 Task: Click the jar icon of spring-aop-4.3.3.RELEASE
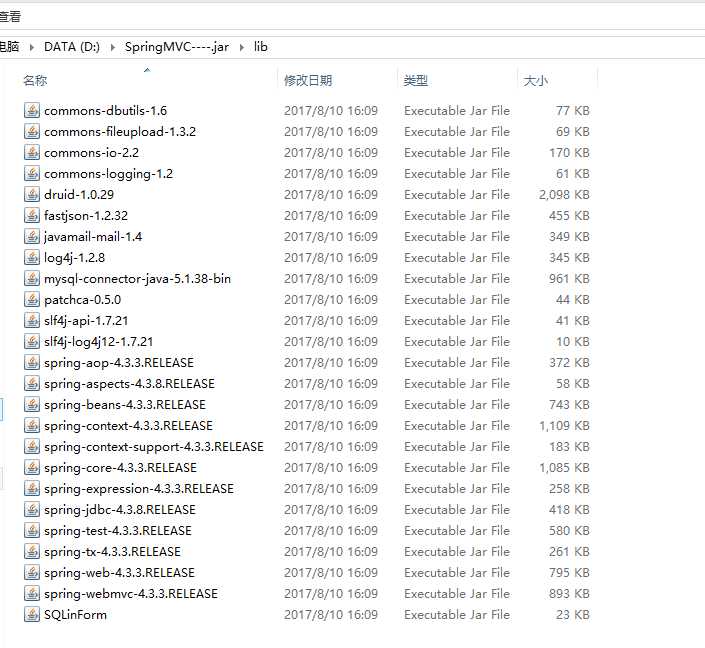[31, 362]
